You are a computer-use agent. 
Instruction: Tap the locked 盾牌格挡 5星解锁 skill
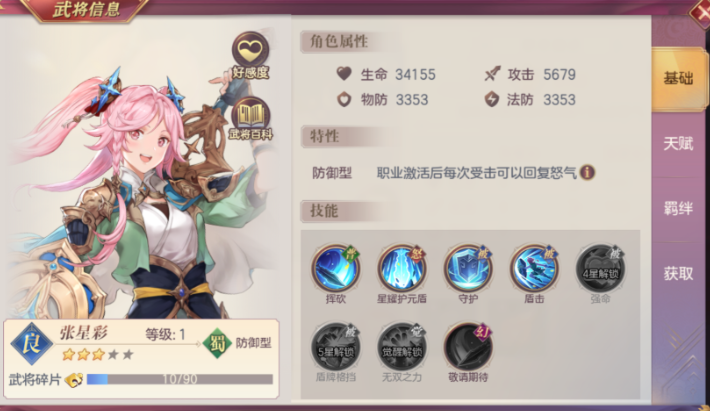point(336,347)
